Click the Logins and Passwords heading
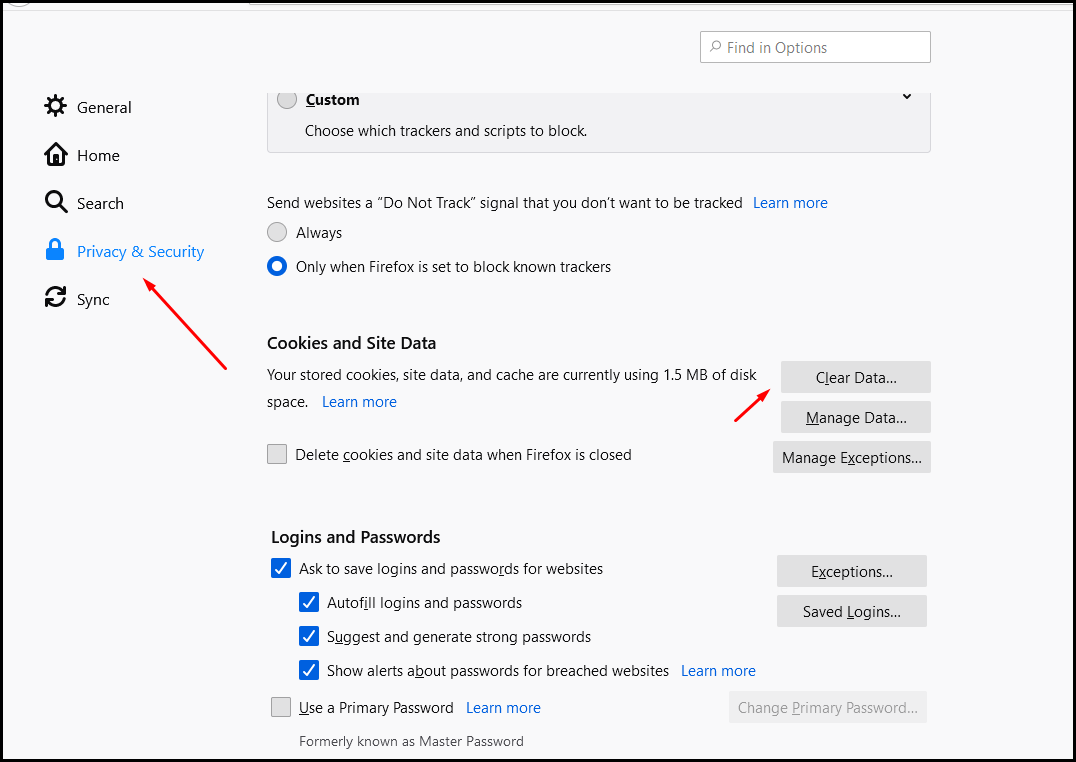1076x762 pixels. (x=355, y=537)
